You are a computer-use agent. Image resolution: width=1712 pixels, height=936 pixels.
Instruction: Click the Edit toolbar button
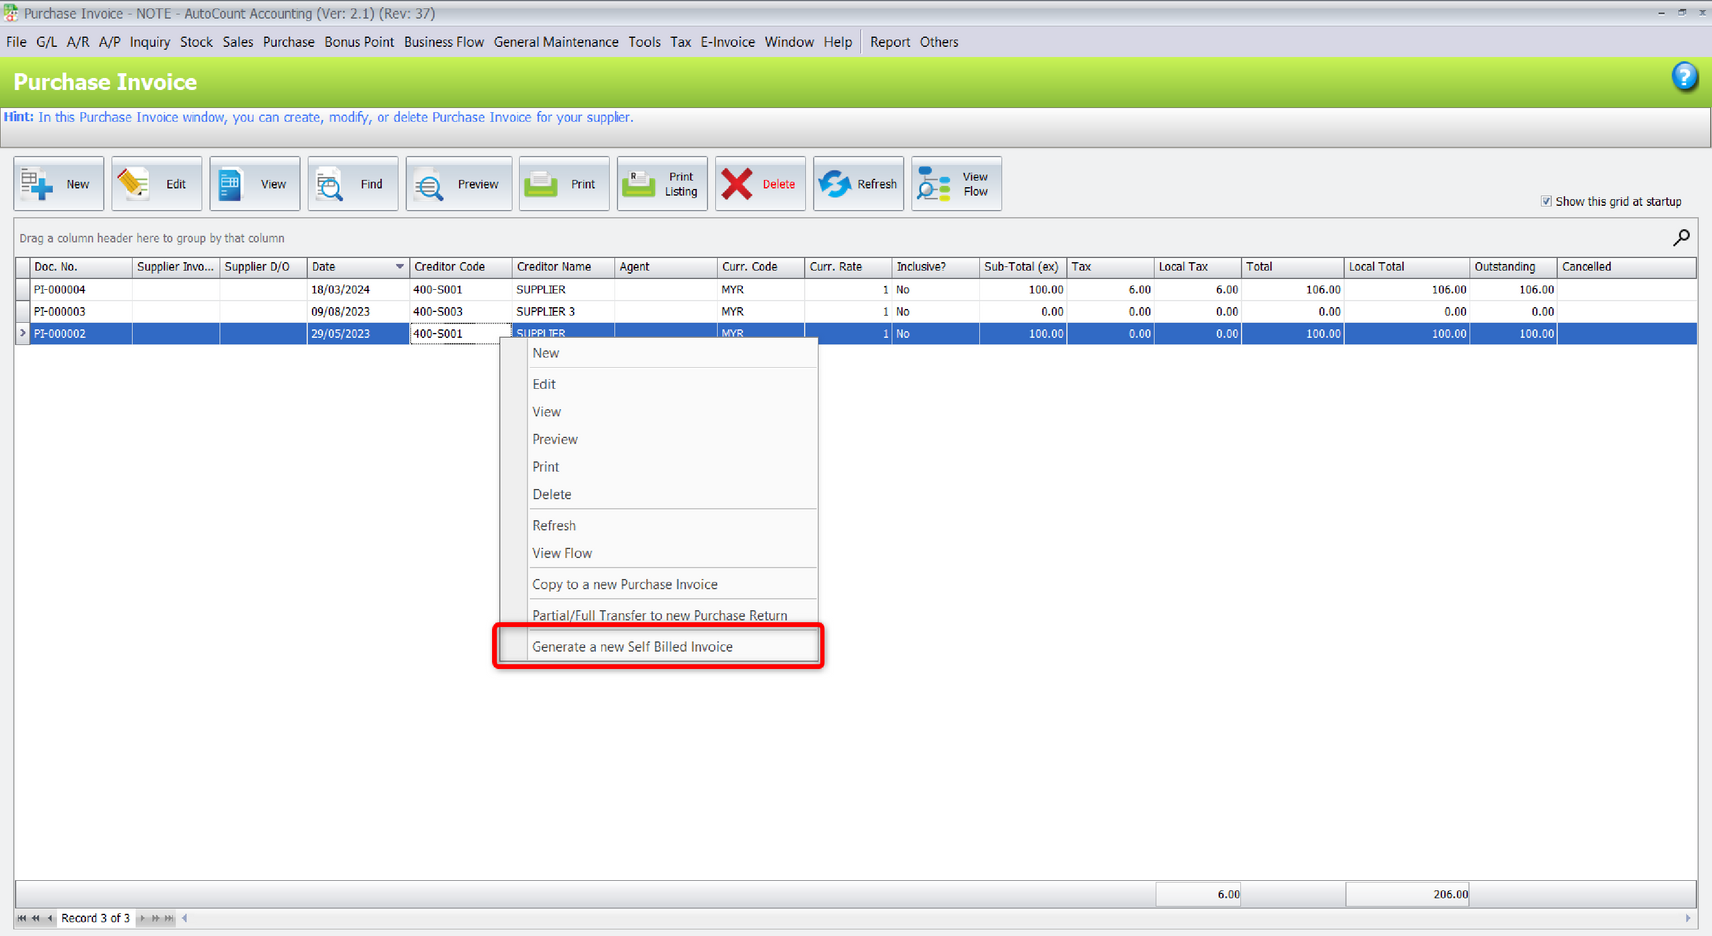pos(157,184)
